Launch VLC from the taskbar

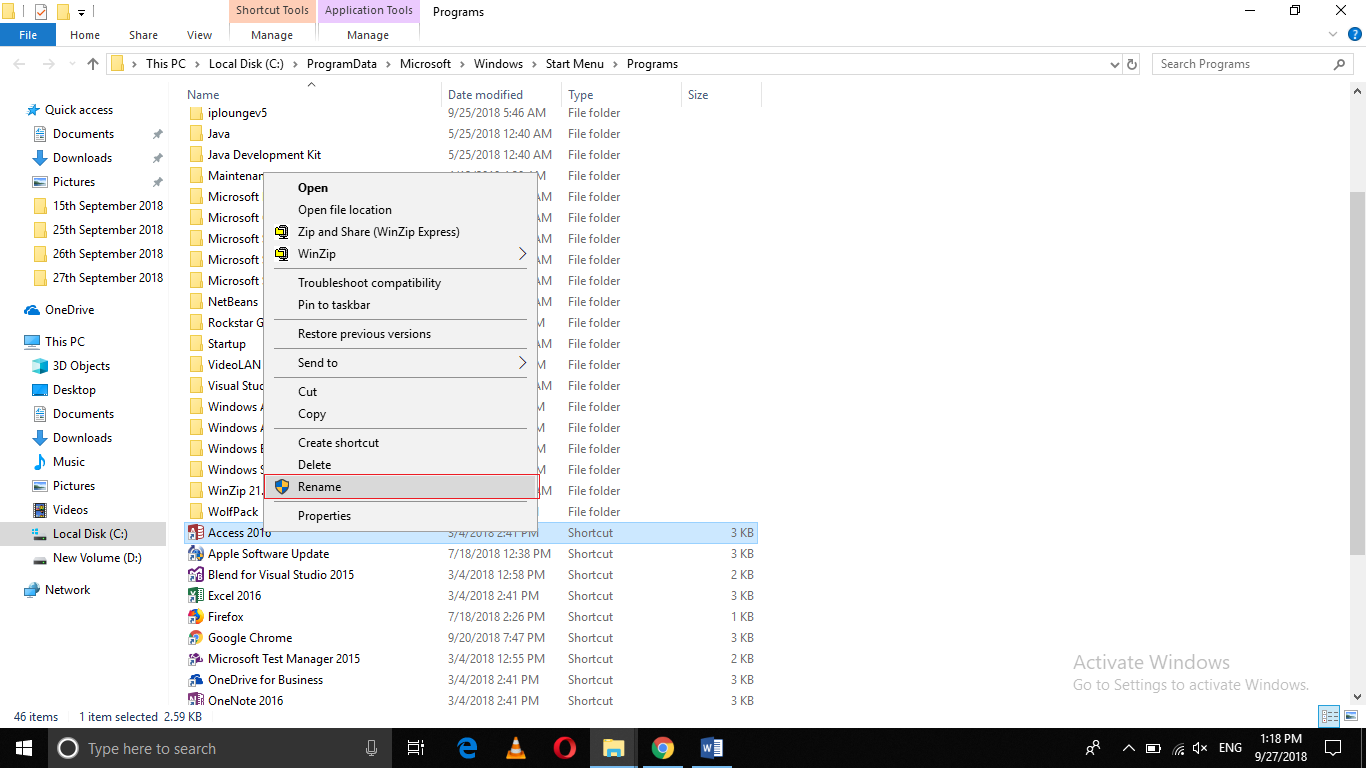(515, 748)
